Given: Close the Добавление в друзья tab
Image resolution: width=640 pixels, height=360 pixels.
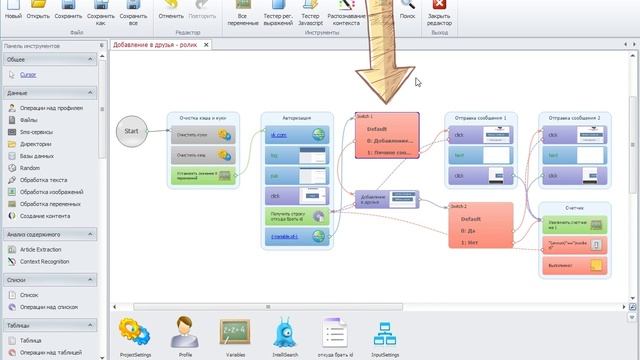Looking at the screenshot, I should 206,45.
